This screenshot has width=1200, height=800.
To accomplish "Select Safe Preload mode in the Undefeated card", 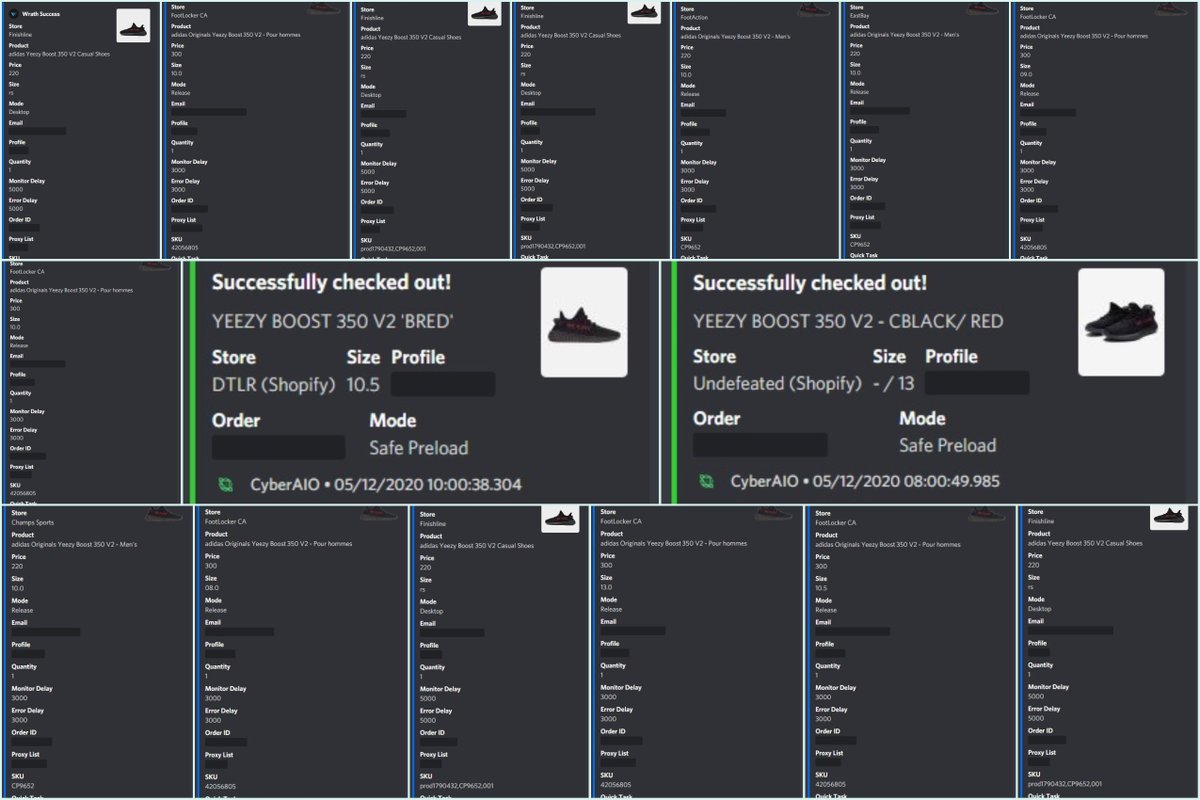I will [948, 445].
